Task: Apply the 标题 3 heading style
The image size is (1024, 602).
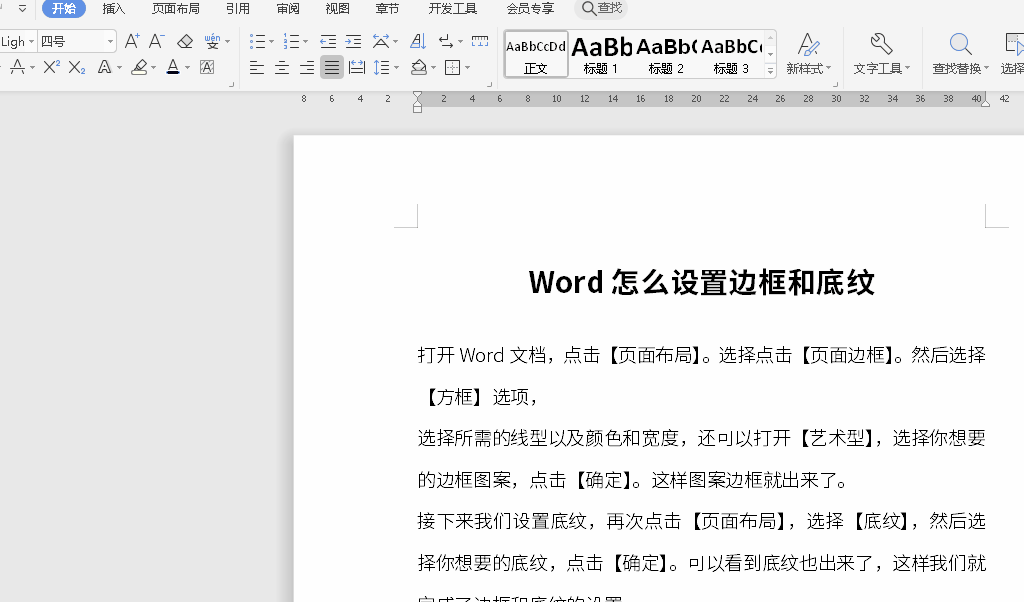Action: point(731,54)
